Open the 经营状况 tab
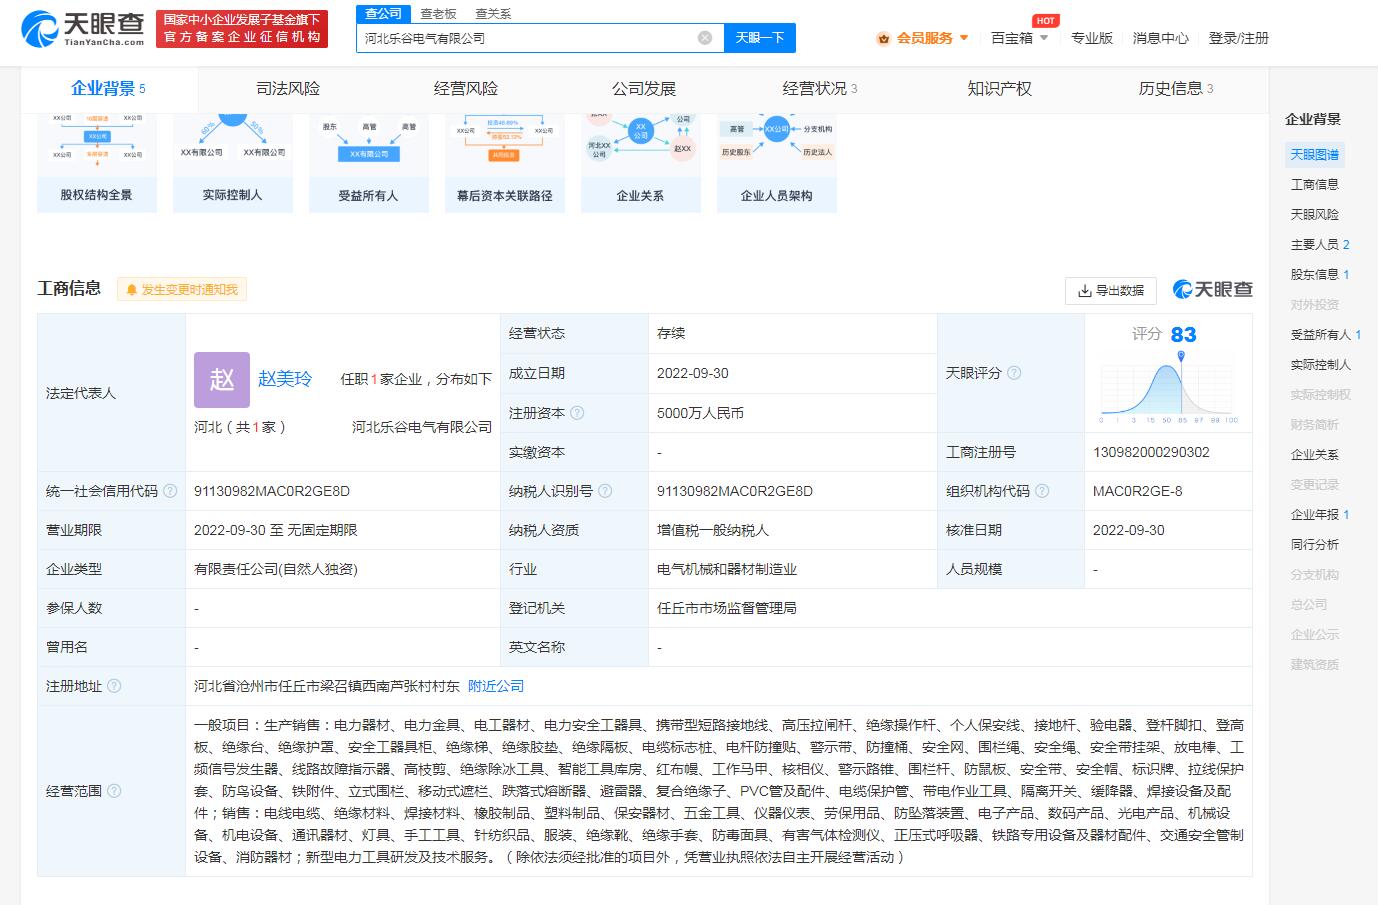Viewport: 1378px width, 905px height. point(820,89)
